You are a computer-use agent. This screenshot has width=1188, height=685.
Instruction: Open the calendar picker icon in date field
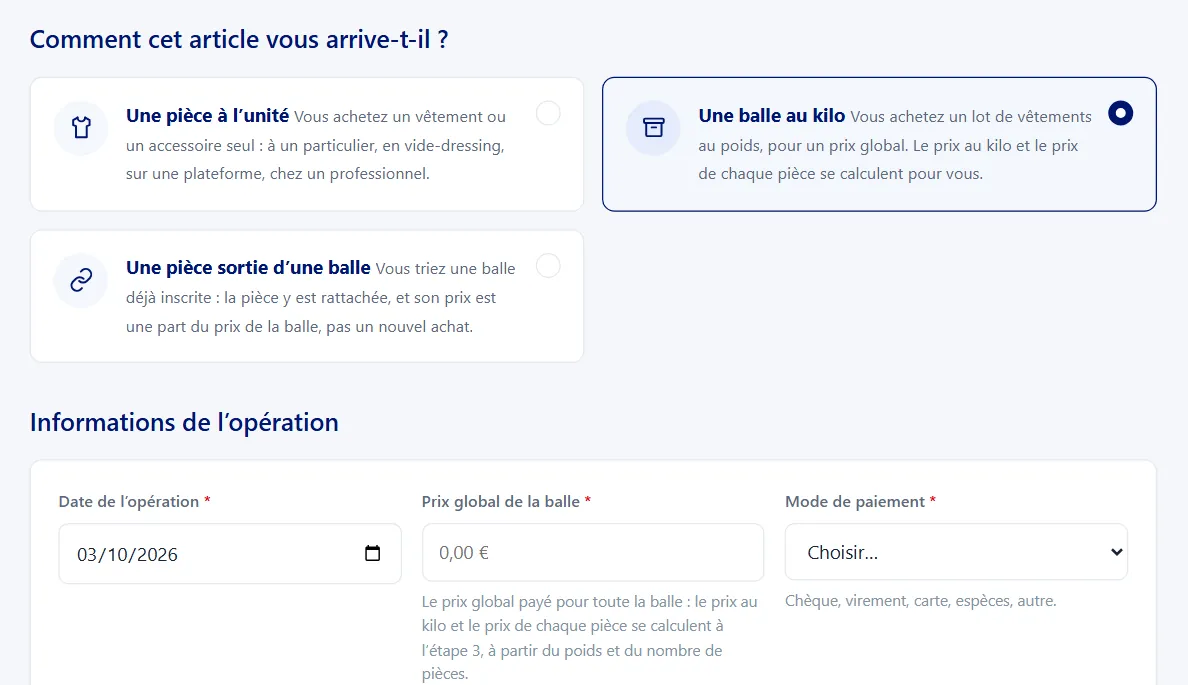click(372, 553)
